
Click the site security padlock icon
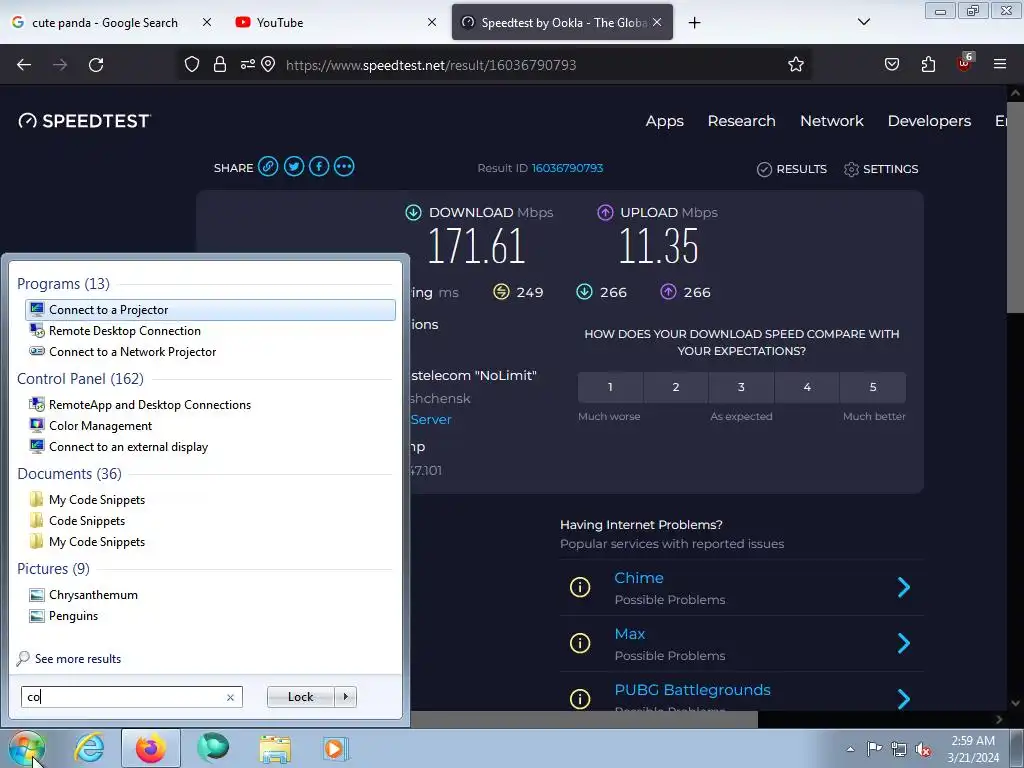[220, 65]
